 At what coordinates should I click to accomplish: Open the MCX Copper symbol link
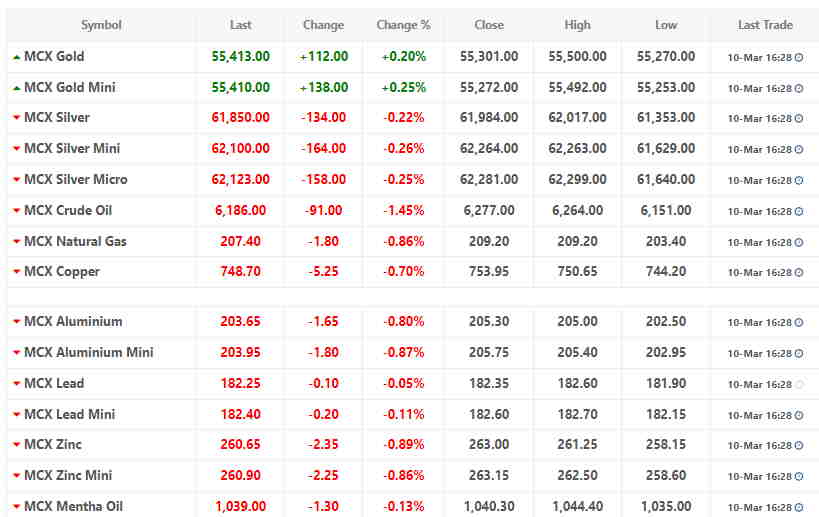[62, 272]
